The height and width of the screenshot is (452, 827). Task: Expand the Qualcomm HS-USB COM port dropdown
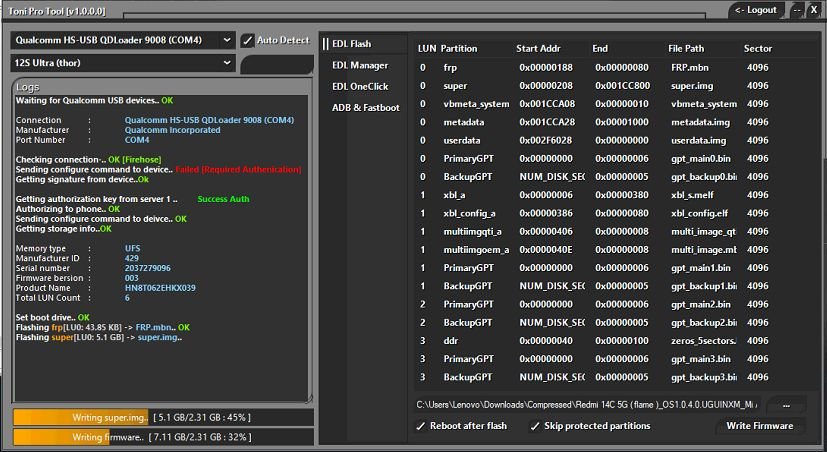pos(122,40)
